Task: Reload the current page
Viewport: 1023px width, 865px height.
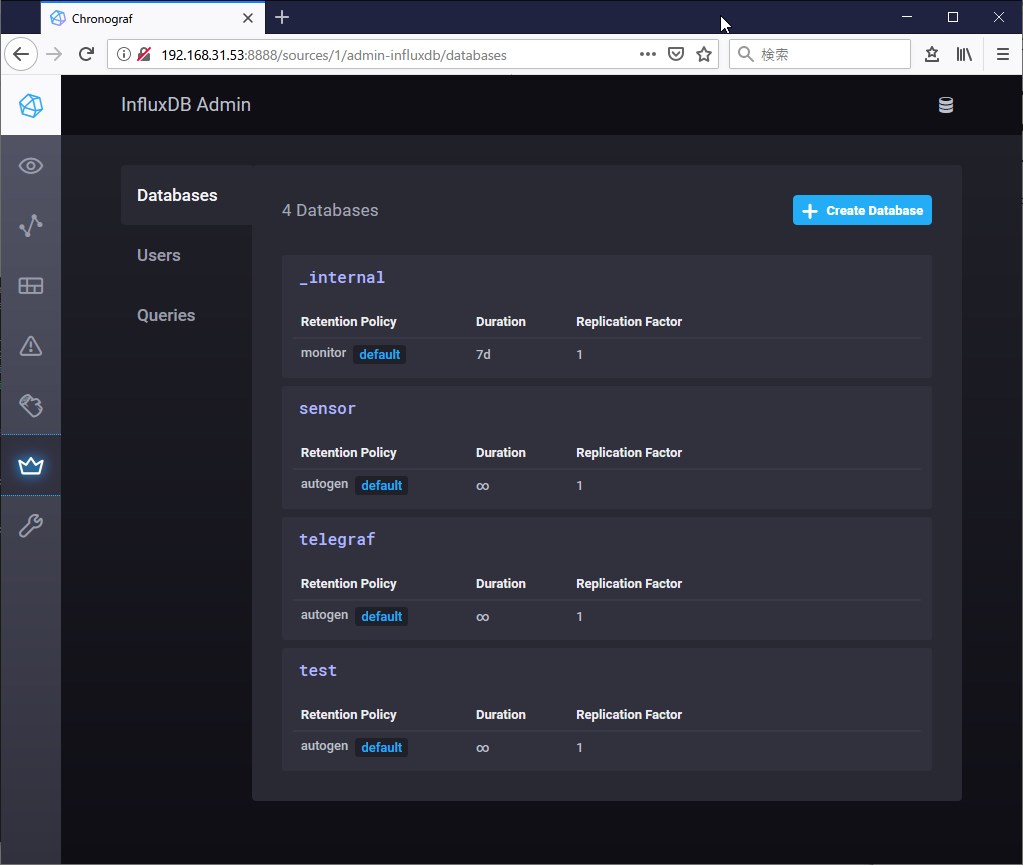Action: tap(86, 54)
